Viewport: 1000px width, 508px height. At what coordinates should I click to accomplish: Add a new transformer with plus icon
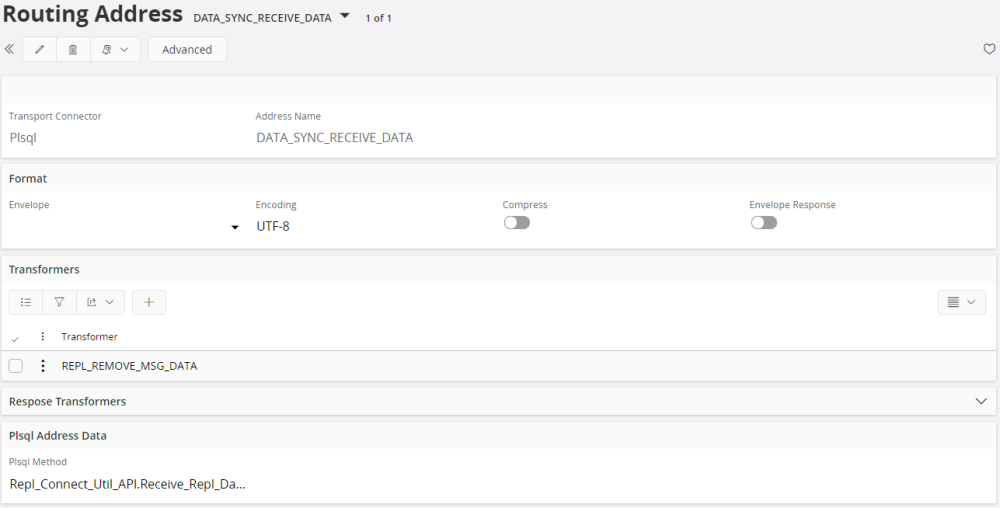(x=149, y=302)
